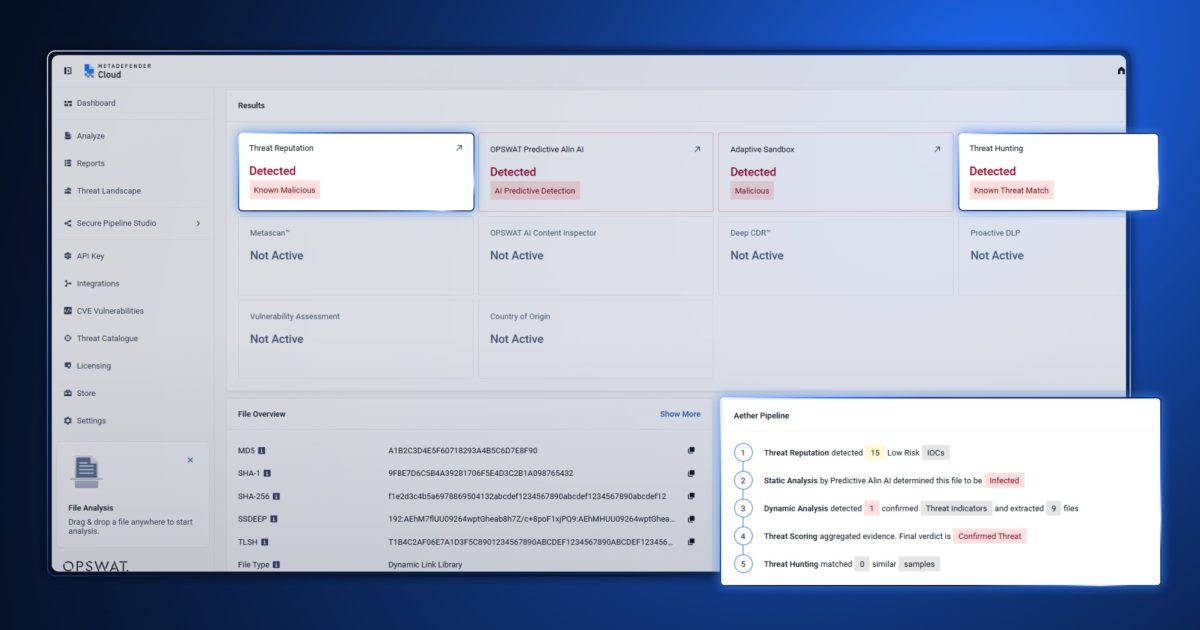This screenshot has width=1200, height=630.
Task: Click the info icon next to SSDEEP
Action: pyautogui.click(x=274, y=519)
